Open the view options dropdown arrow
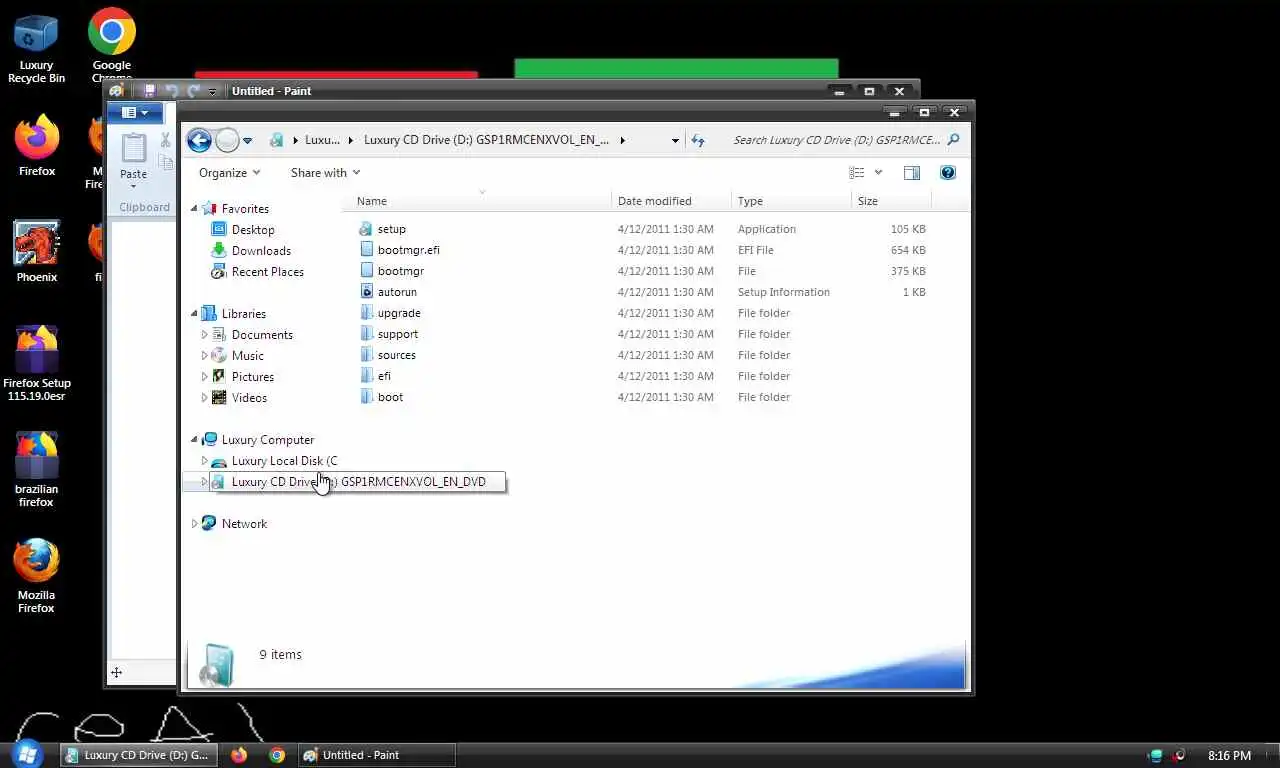Image resolution: width=1280 pixels, height=768 pixels. tap(878, 173)
